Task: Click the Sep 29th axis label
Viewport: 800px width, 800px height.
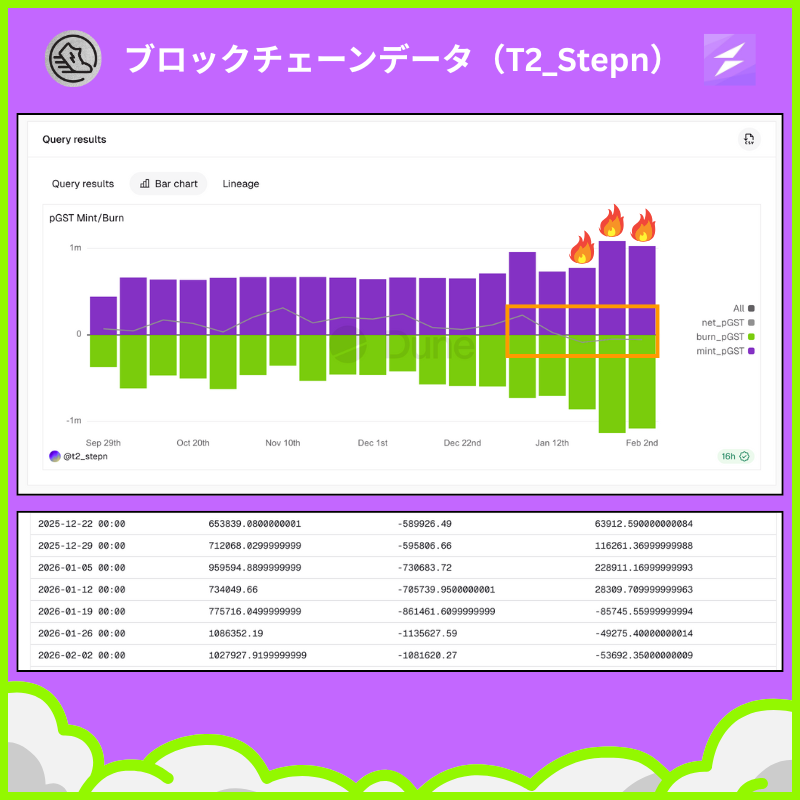Action: point(103,443)
